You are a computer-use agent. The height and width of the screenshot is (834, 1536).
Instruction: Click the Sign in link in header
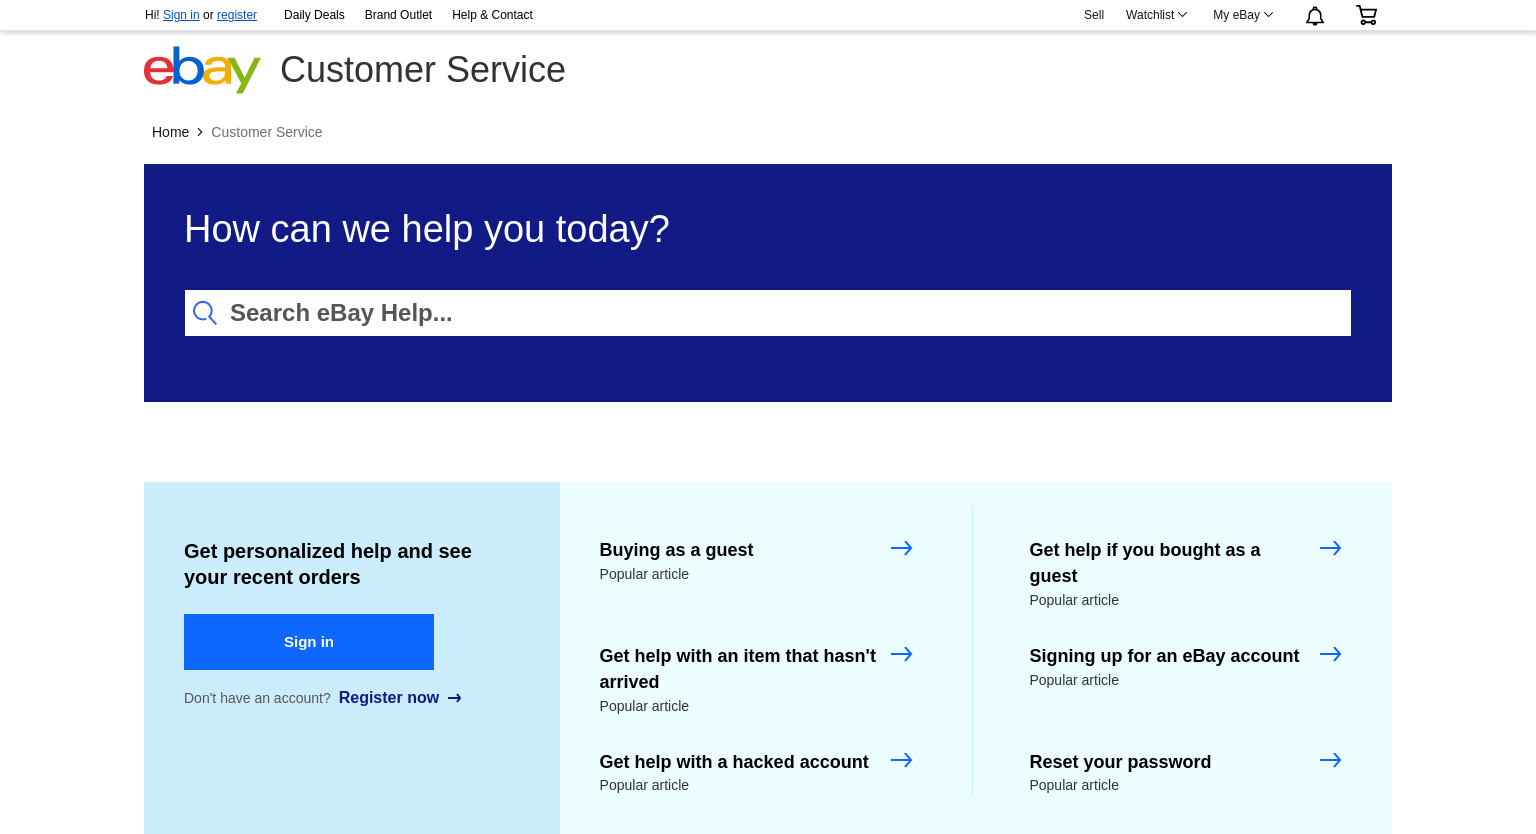[181, 15]
